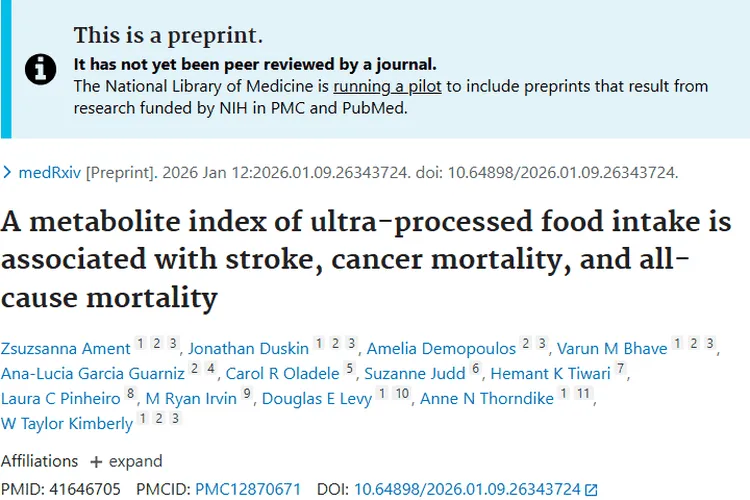Open author Suzanne Judd's link
Image resolution: width=750 pixels, height=500 pixels.
pos(414,374)
